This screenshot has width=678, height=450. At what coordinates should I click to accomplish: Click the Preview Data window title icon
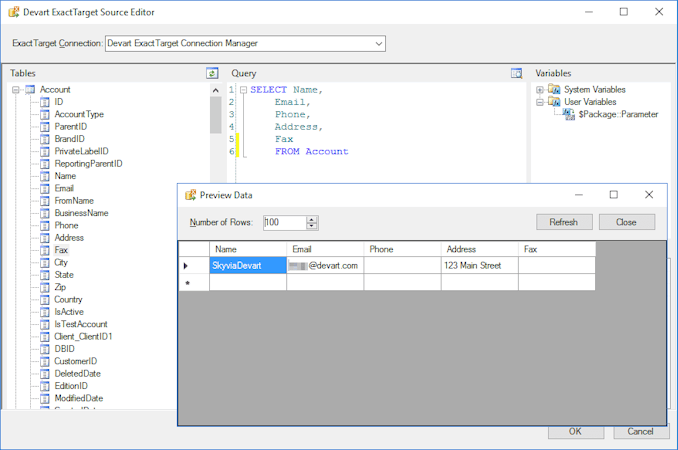coord(190,195)
